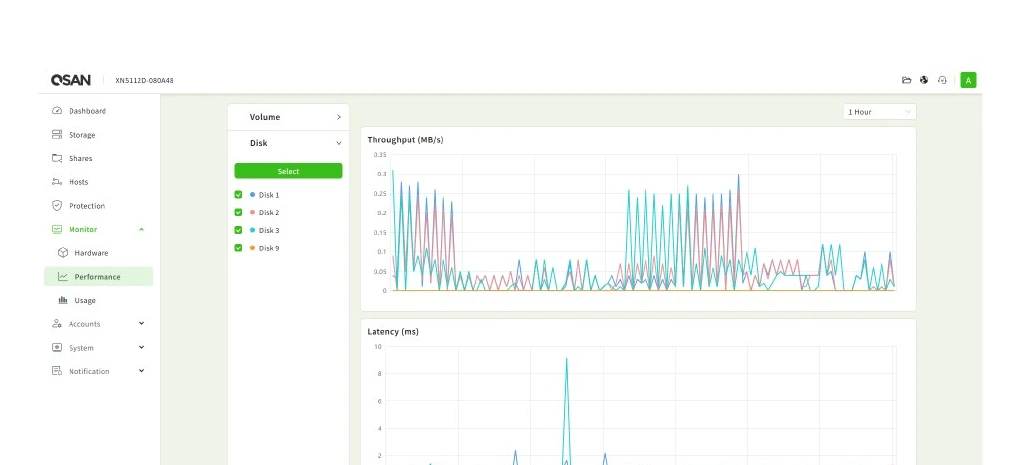Click the QSAN logo

pos(70,80)
